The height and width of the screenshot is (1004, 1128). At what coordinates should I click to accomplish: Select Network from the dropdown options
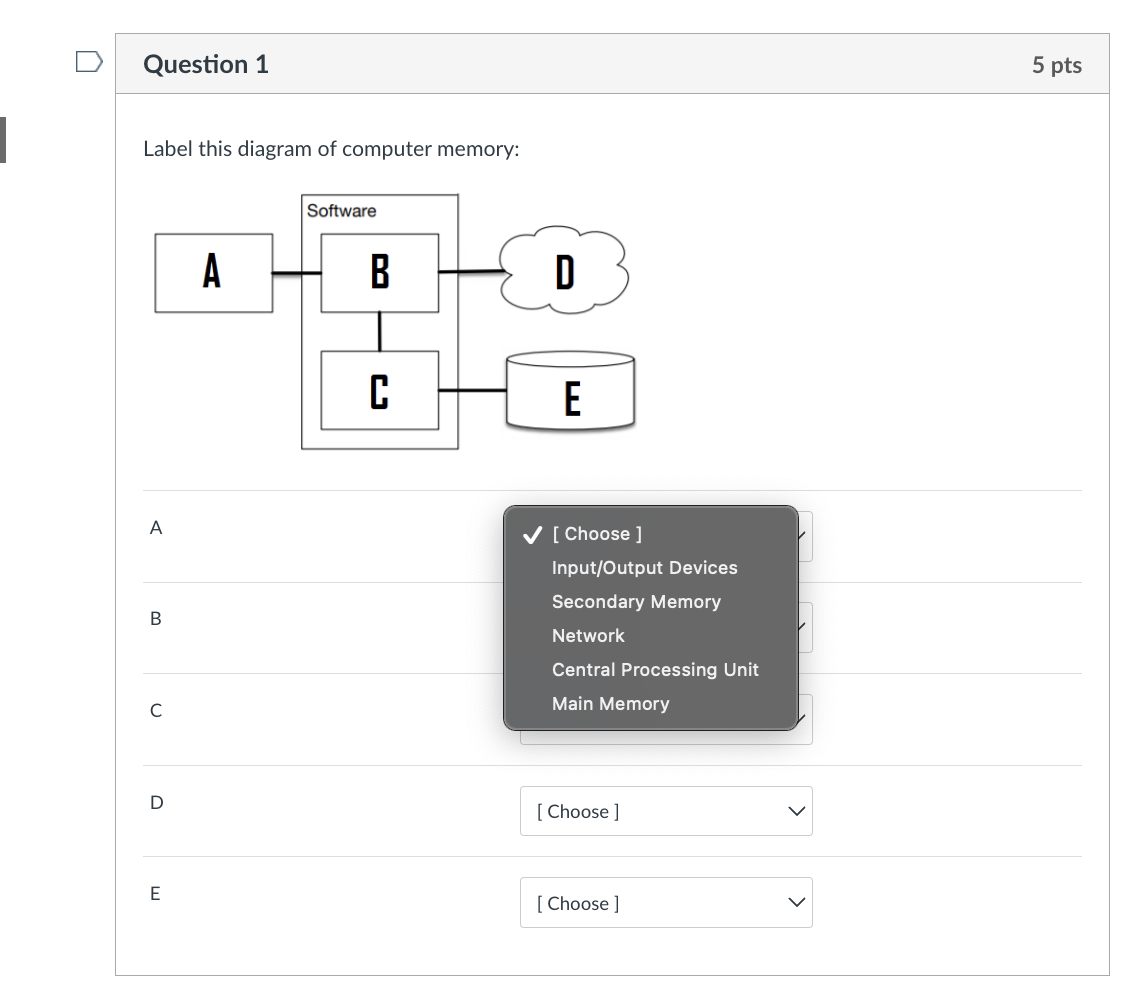click(x=588, y=635)
